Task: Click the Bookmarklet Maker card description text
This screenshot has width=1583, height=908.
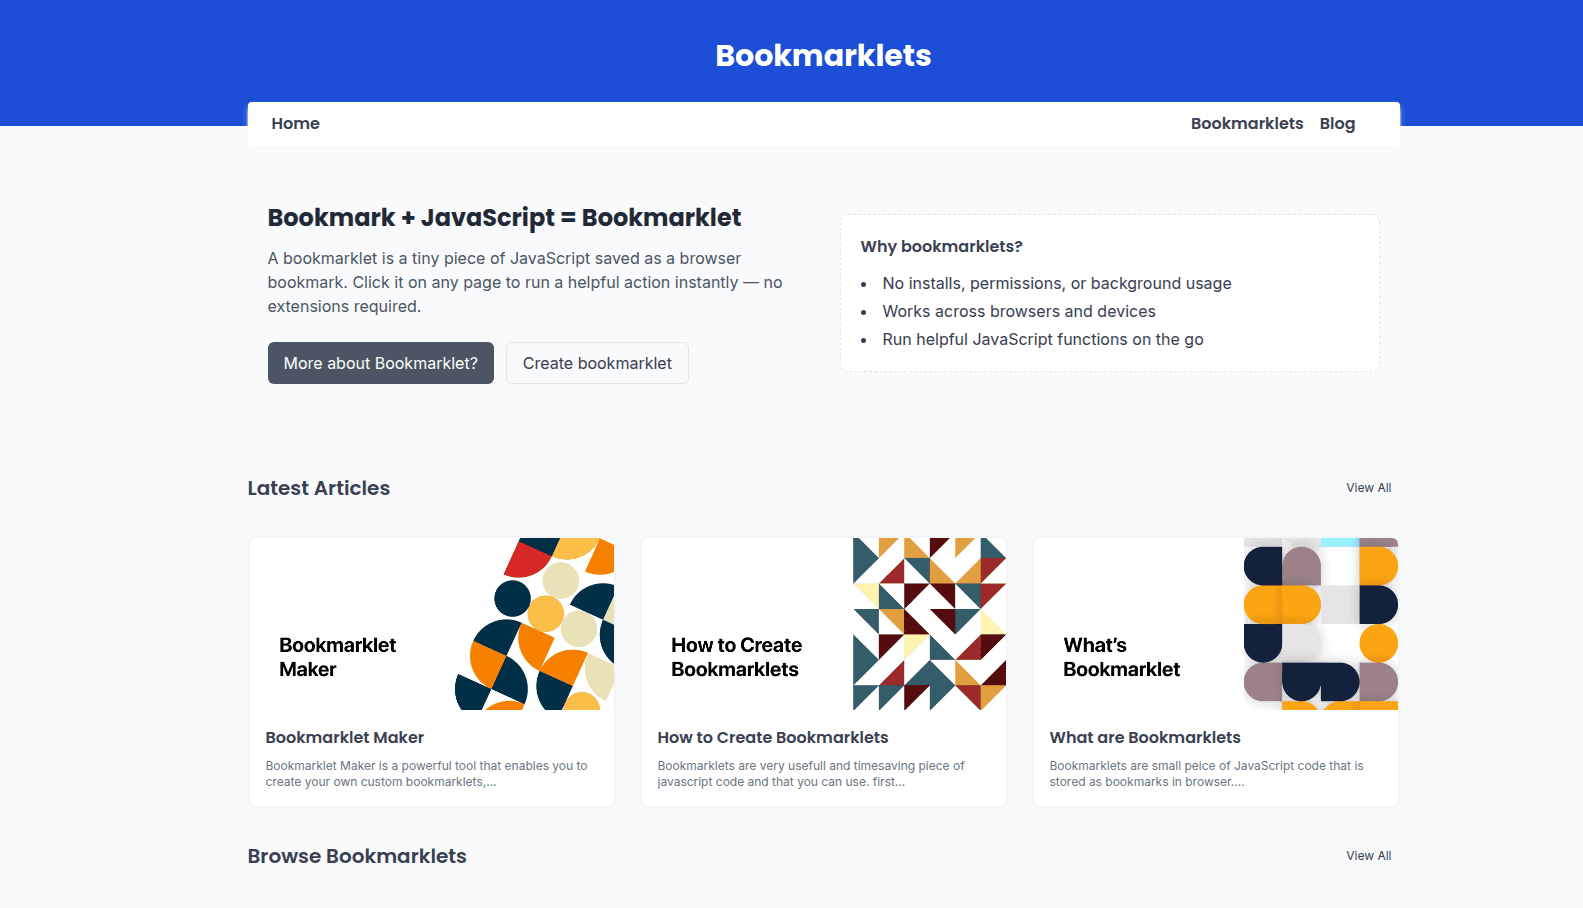Action: tap(425, 773)
